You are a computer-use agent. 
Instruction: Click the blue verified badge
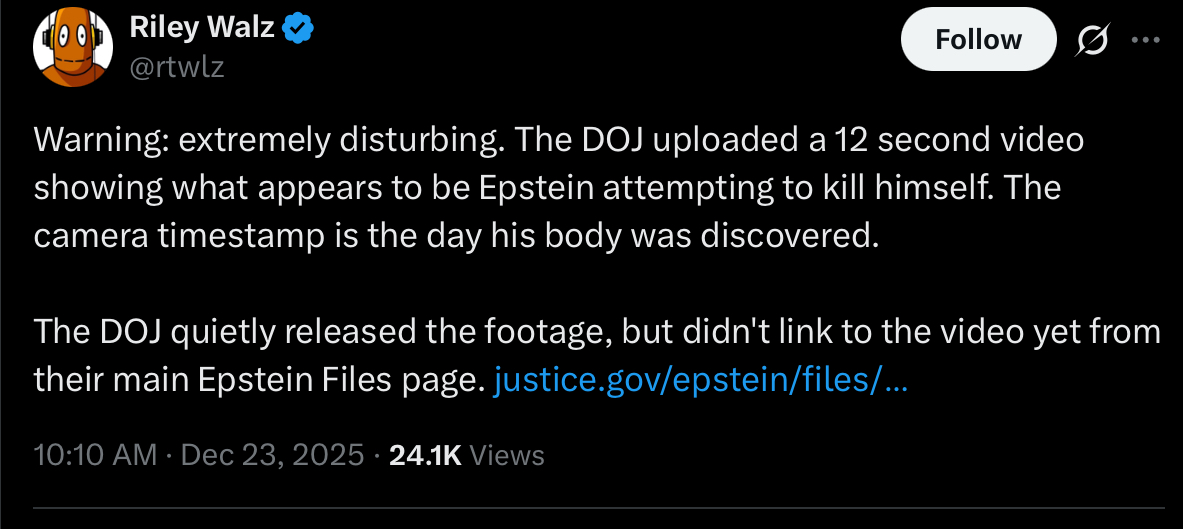(297, 28)
